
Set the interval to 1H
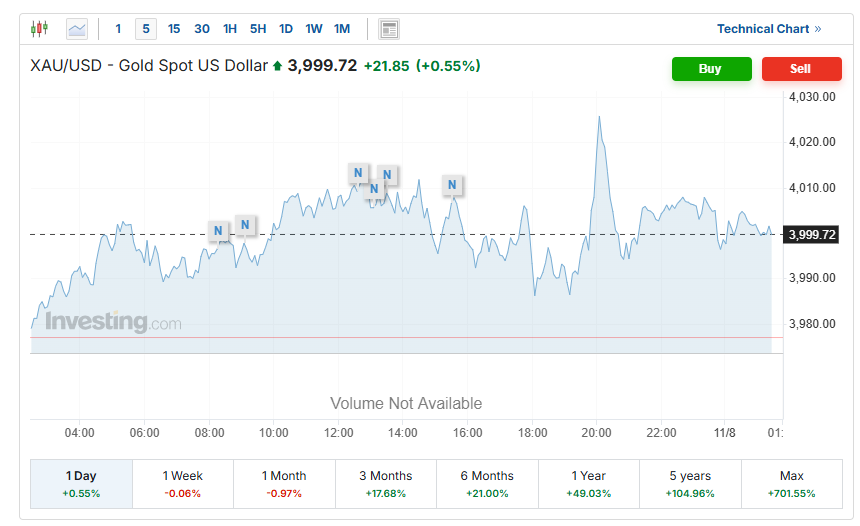click(230, 29)
